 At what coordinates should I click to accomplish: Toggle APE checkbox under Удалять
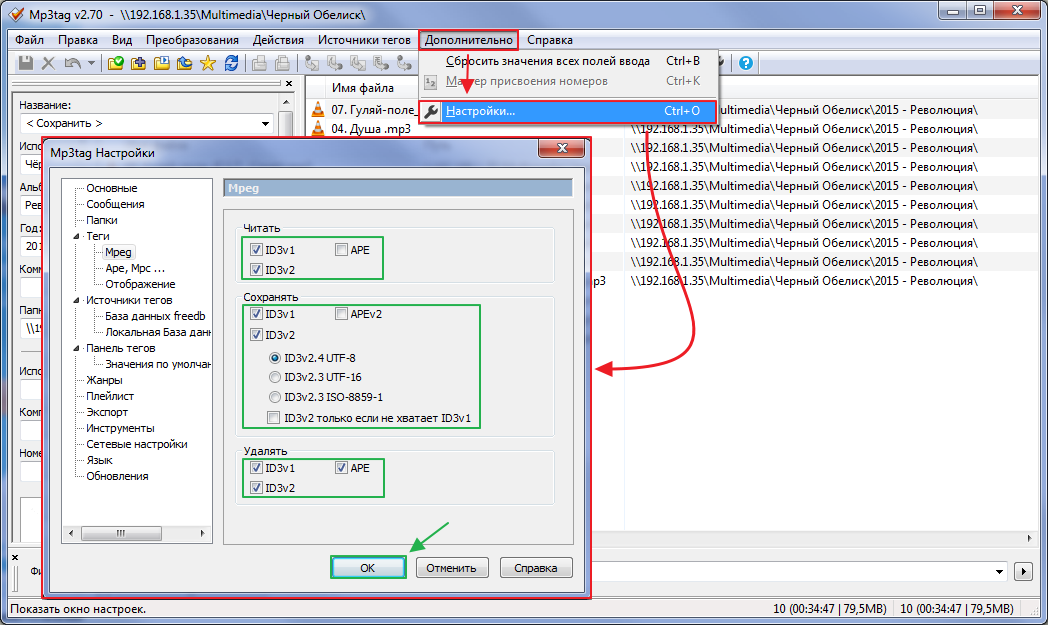tap(342, 467)
